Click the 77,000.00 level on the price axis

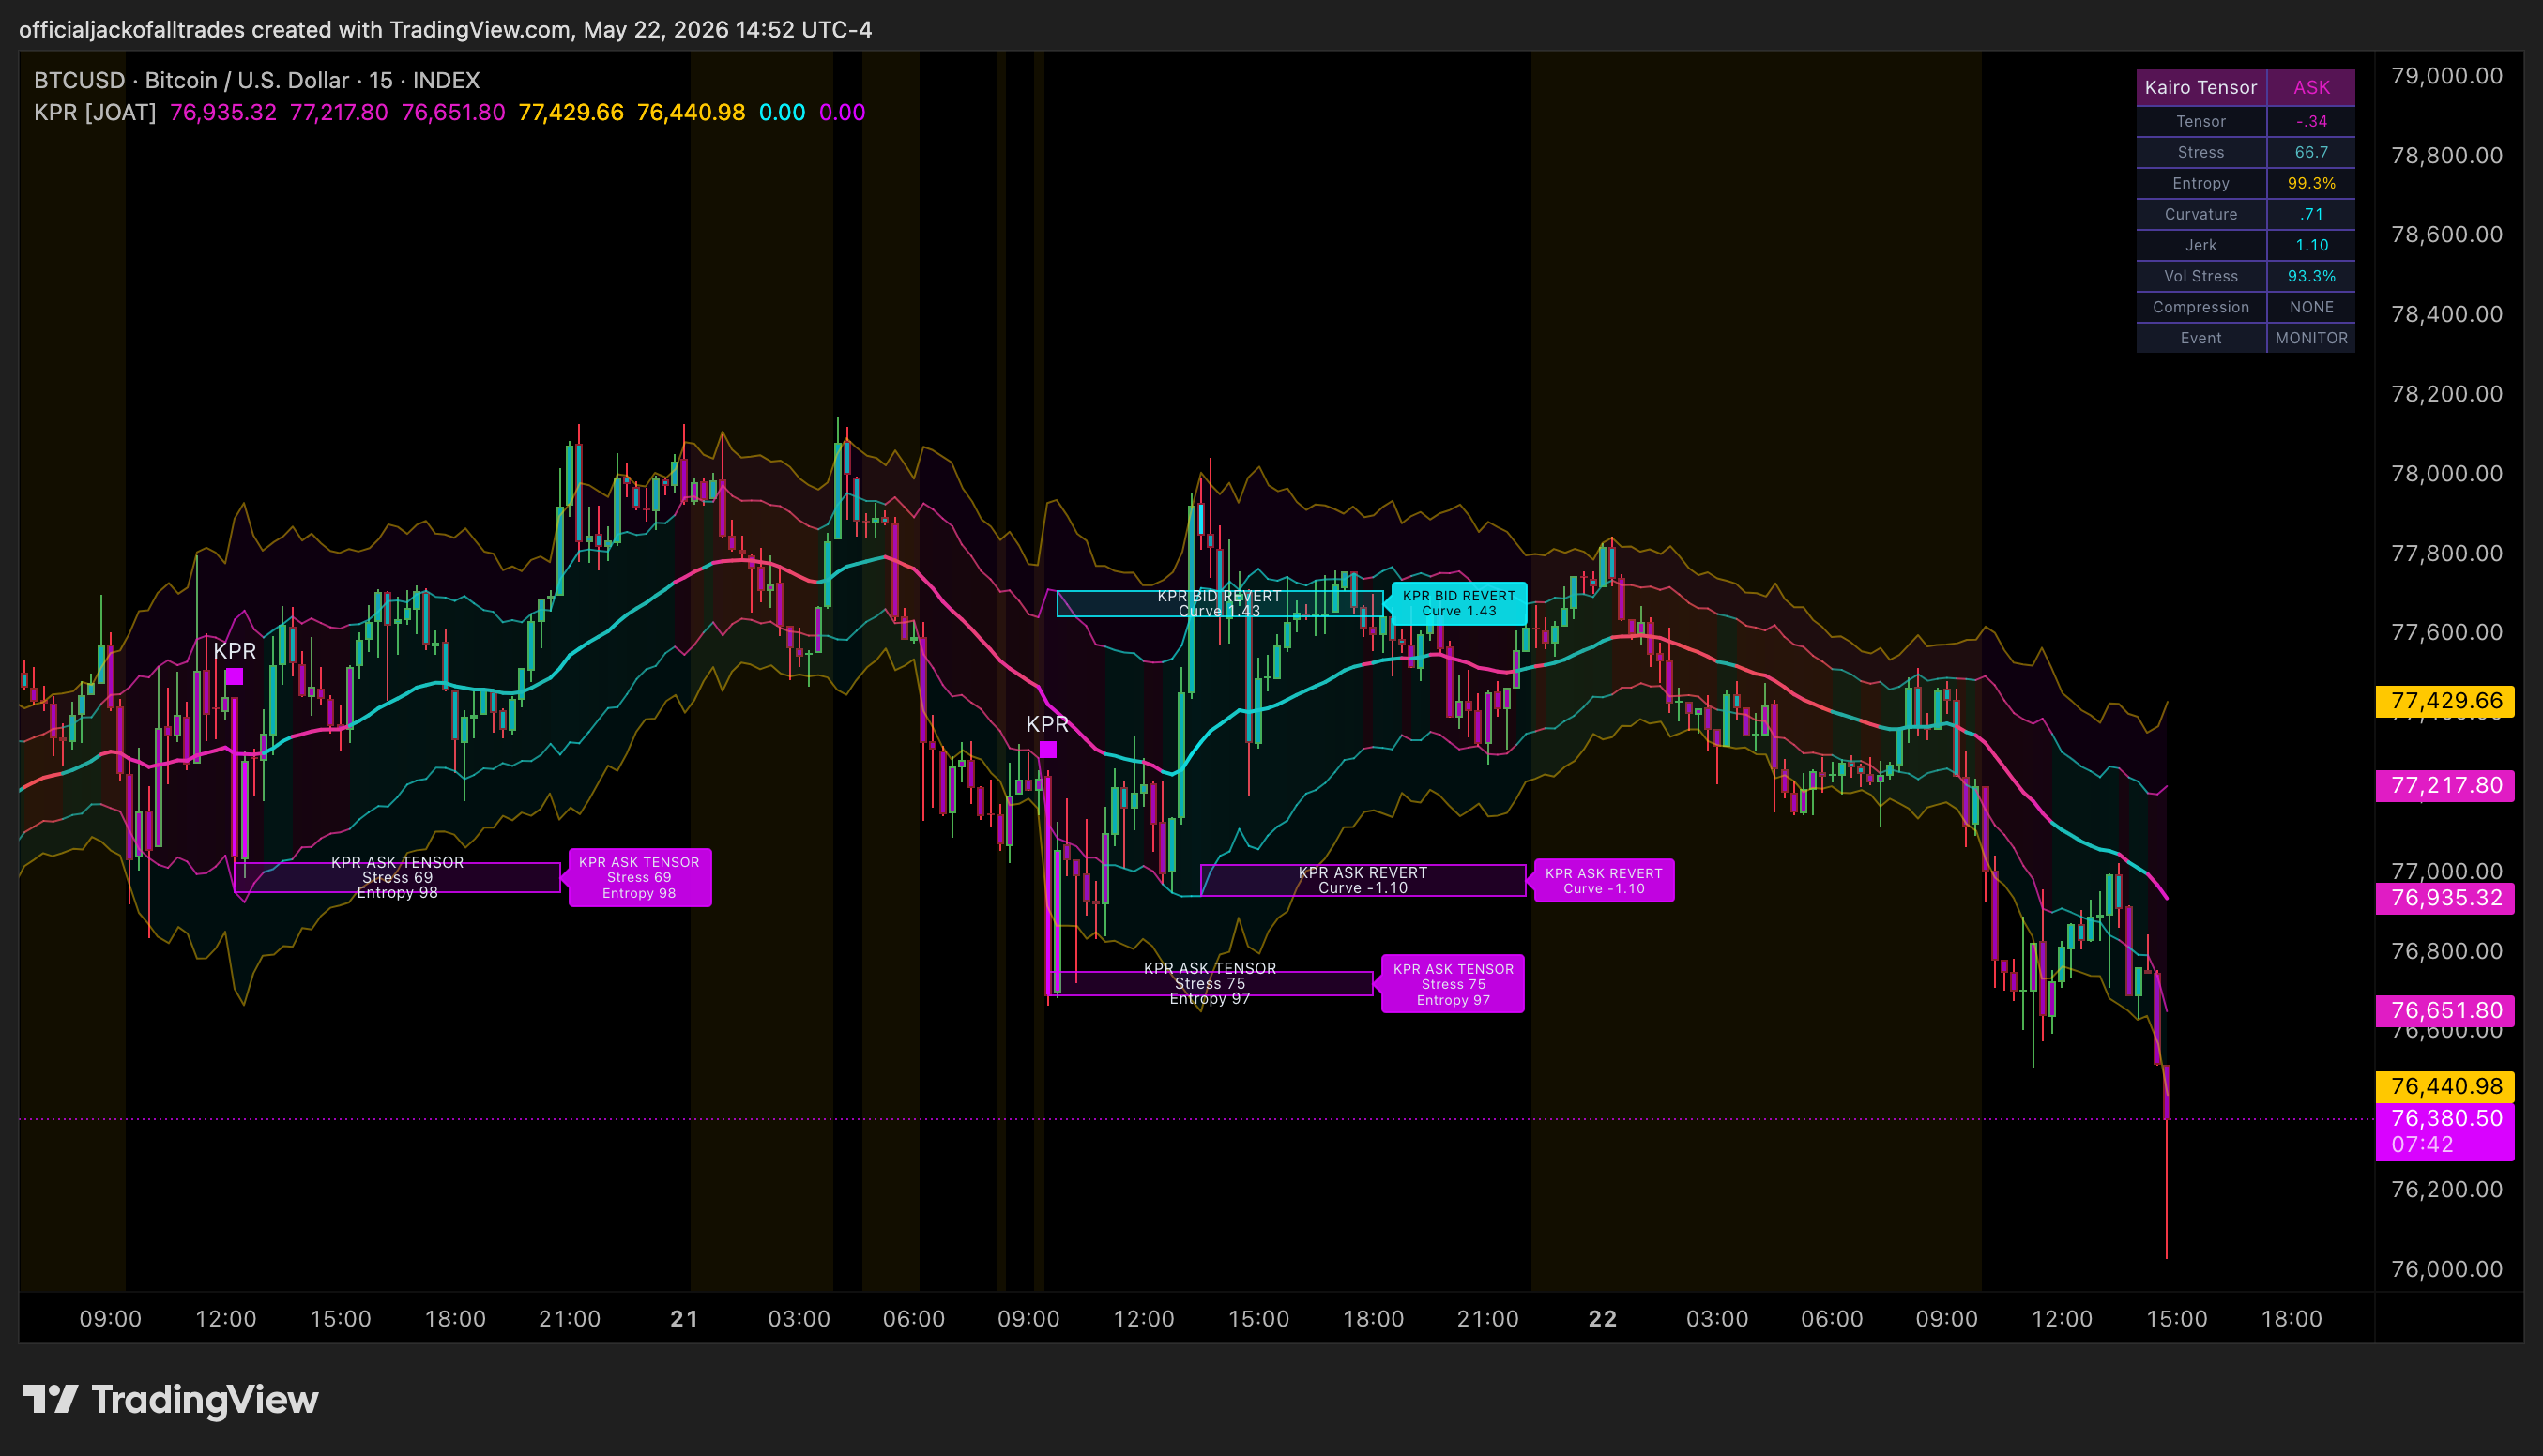coord(2447,870)
